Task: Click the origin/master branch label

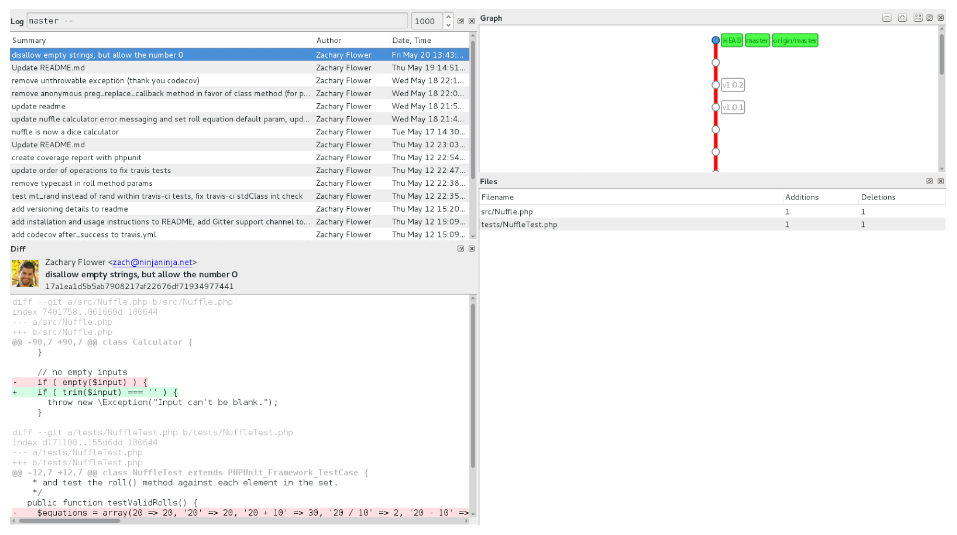Action: (x=795, y=40)
